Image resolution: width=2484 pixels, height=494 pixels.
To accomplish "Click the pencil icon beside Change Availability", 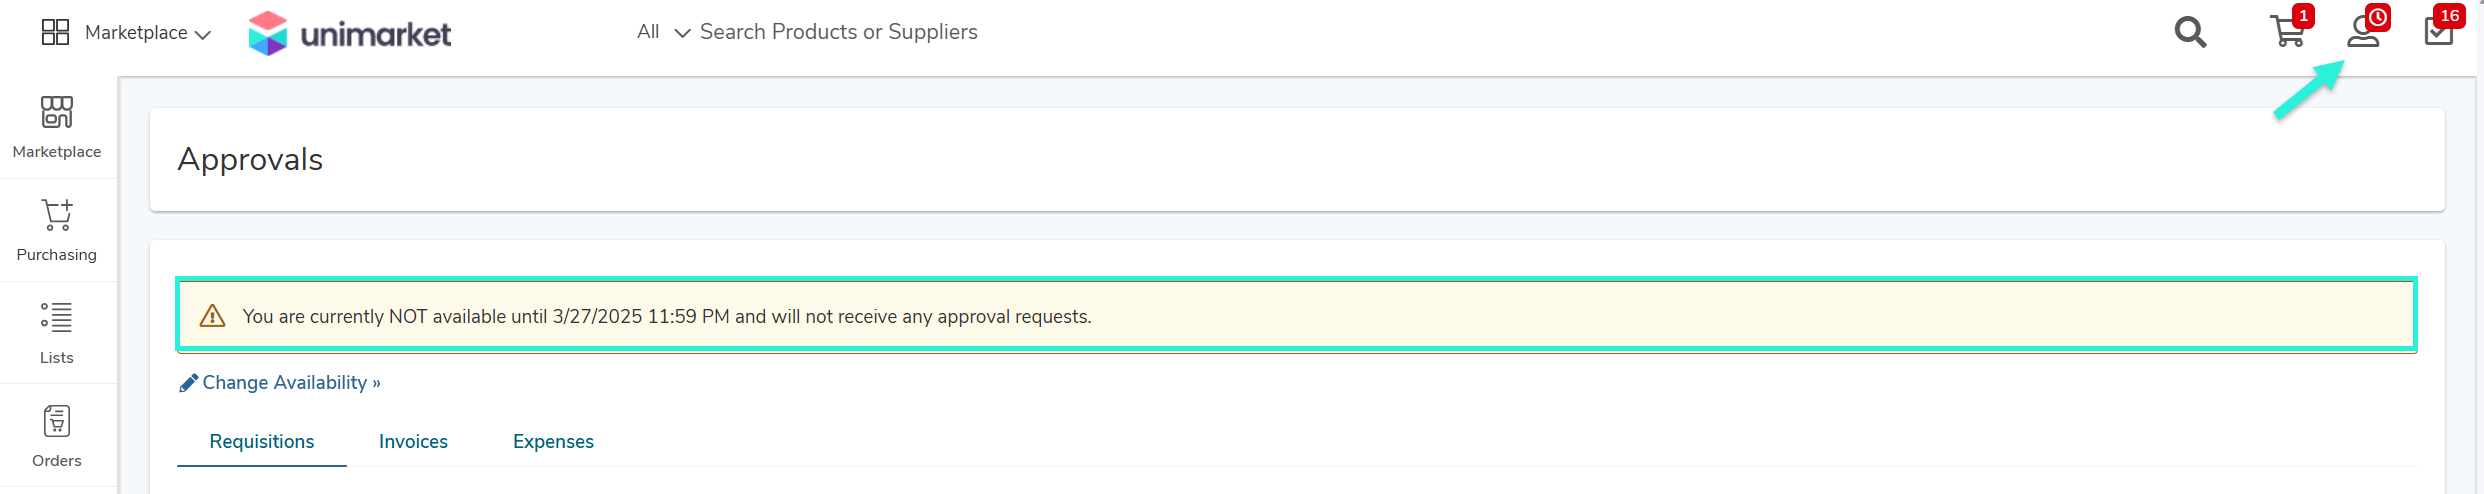I will pos(188,383).
